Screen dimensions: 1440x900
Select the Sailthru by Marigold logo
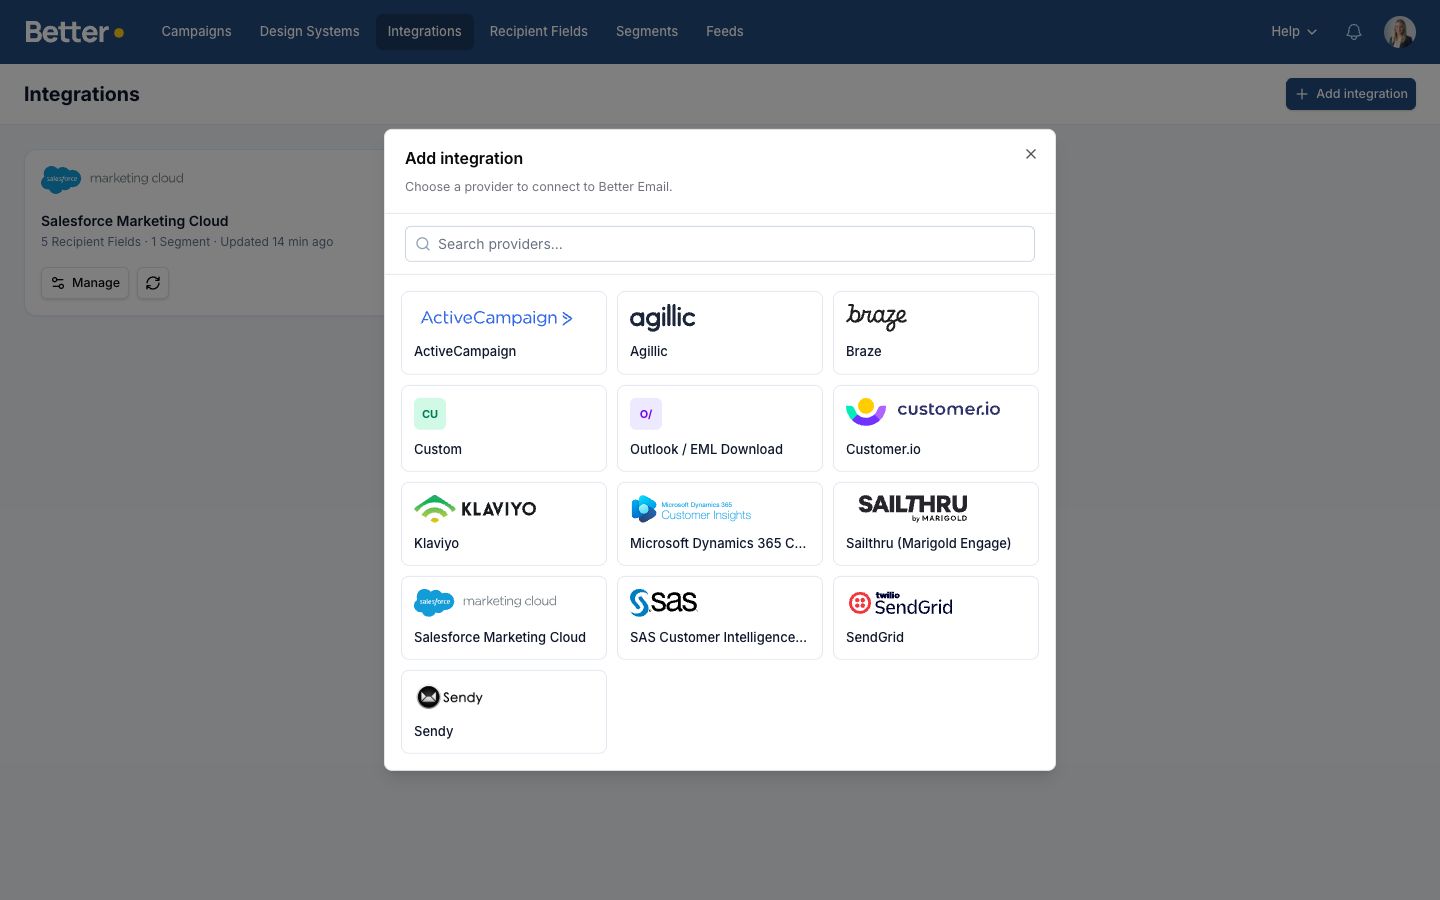coord(913,508)
